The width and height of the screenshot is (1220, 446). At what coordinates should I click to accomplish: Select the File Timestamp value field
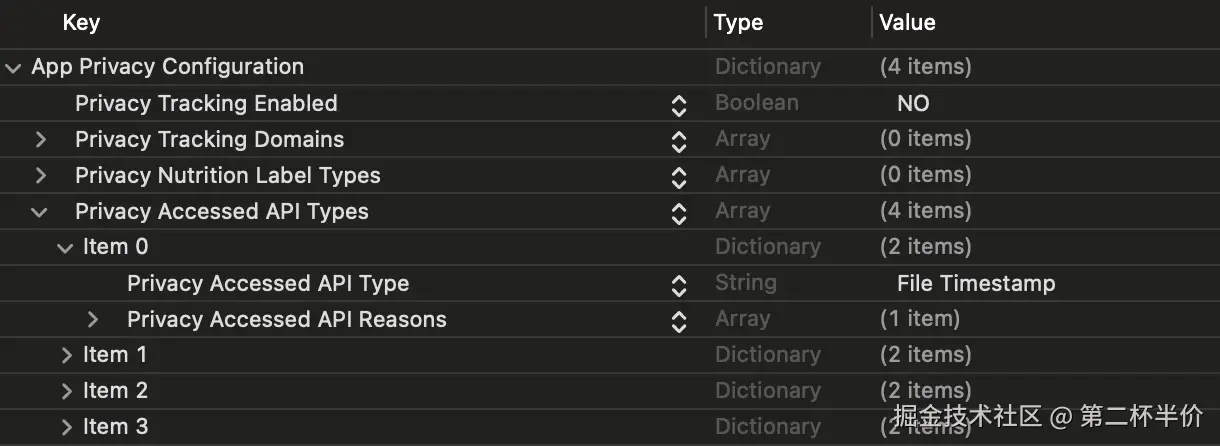[976, 284]
